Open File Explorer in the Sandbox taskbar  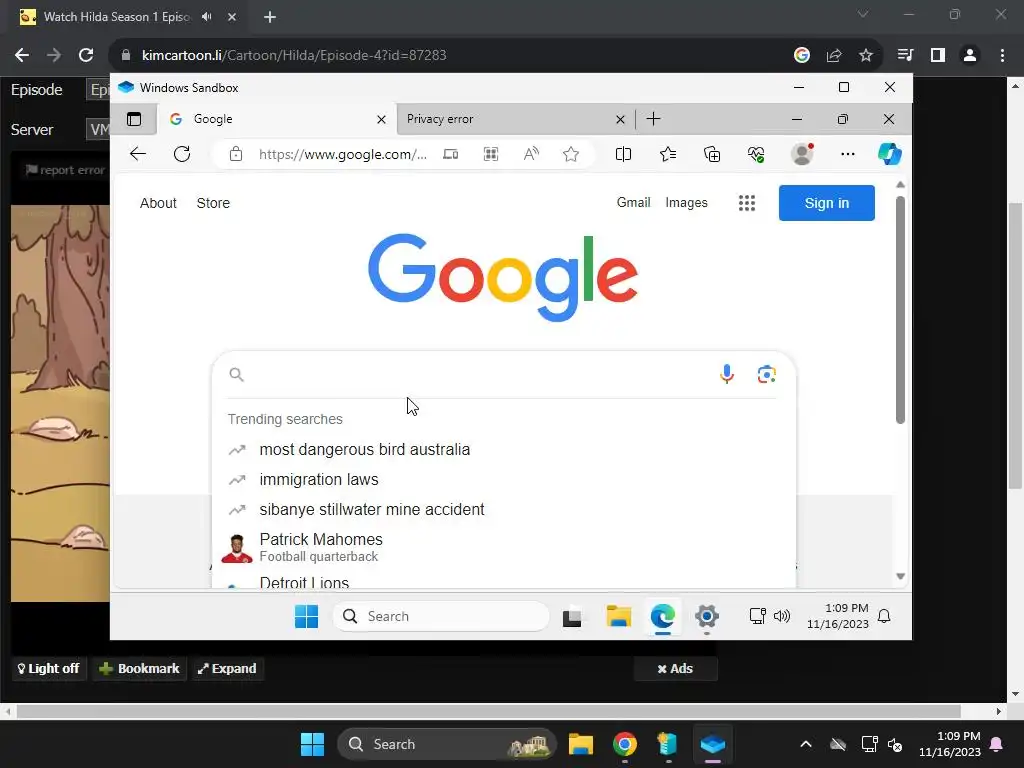point(618,616)
